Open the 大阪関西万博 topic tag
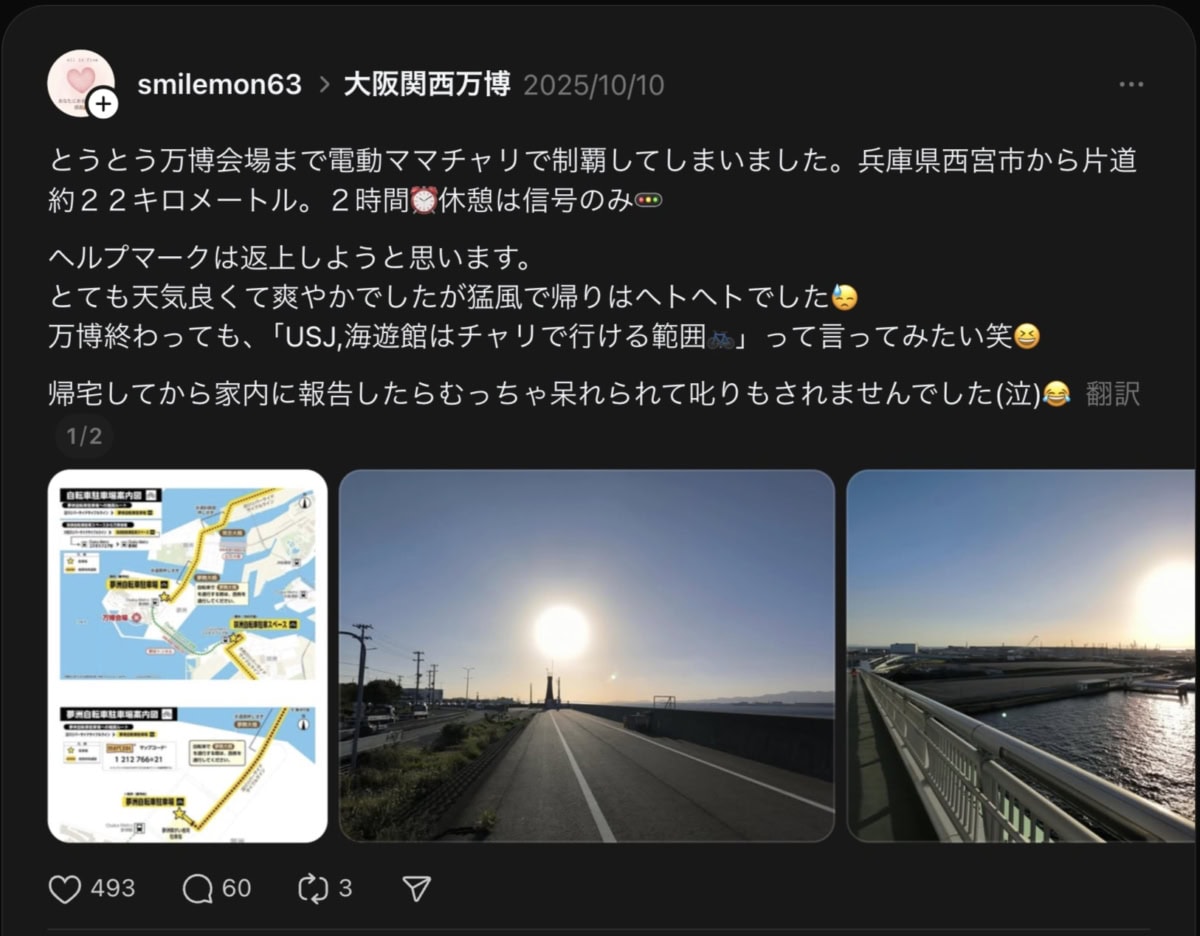The image size is (1200, 936). tap(427, 85)
